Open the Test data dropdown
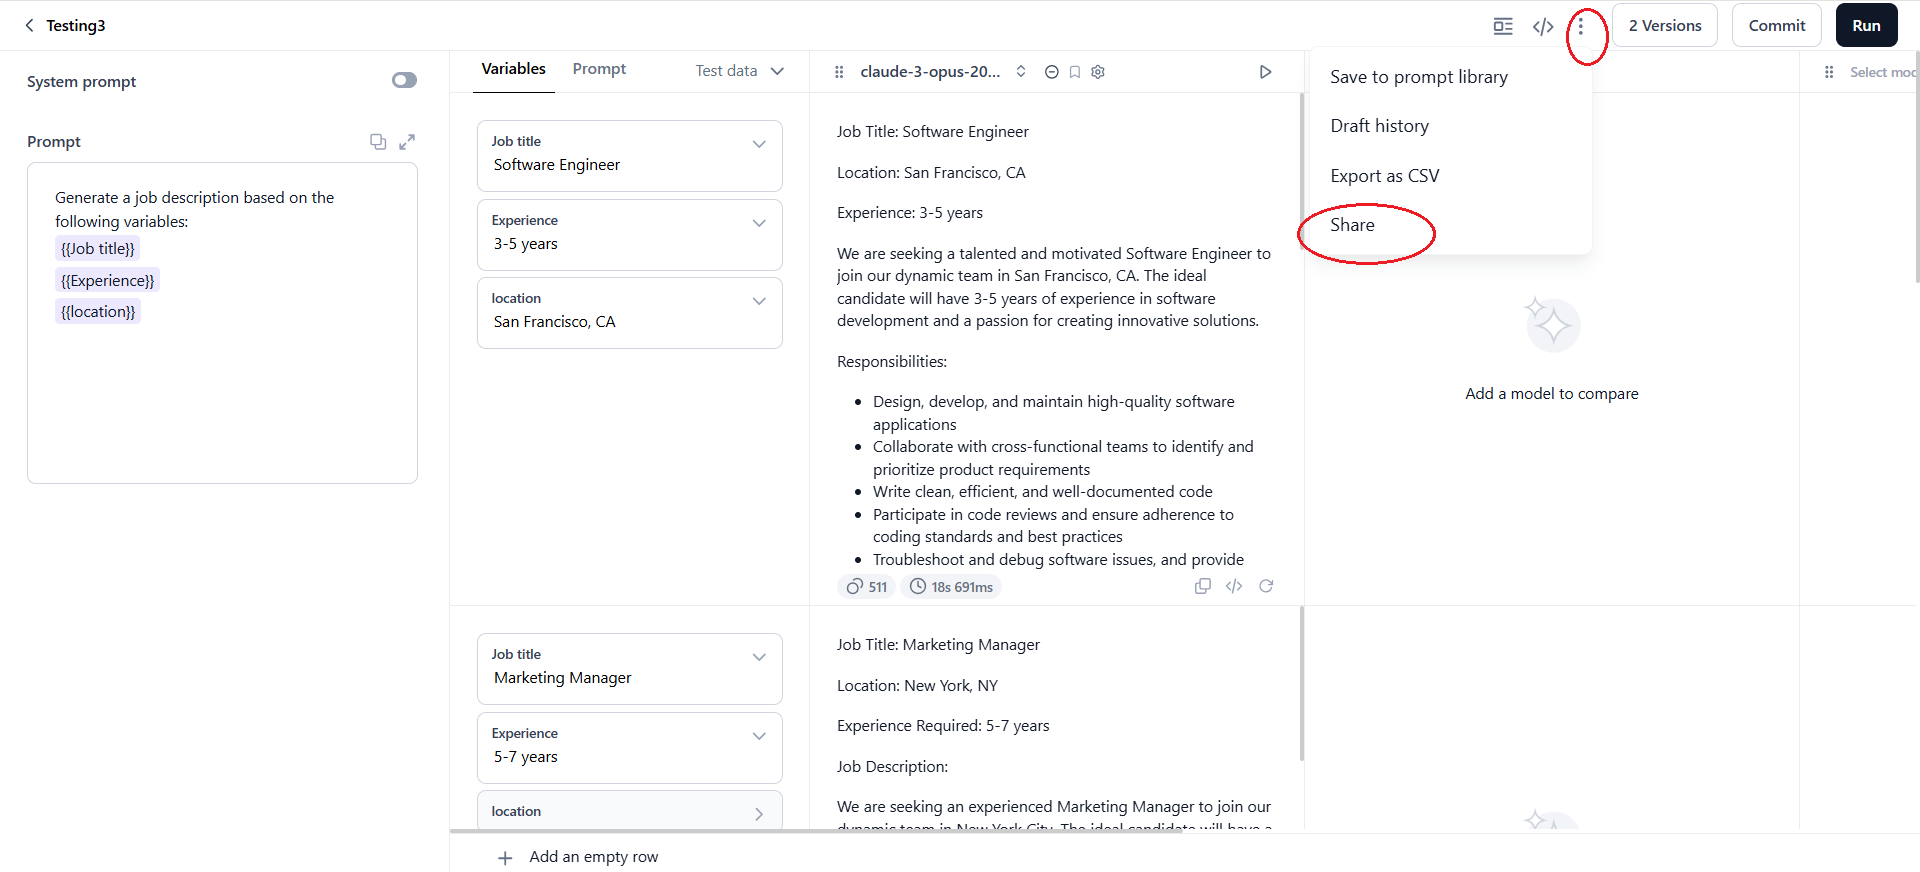Image resolution: width=1920 pixels, height=872 pixels. 740,71
